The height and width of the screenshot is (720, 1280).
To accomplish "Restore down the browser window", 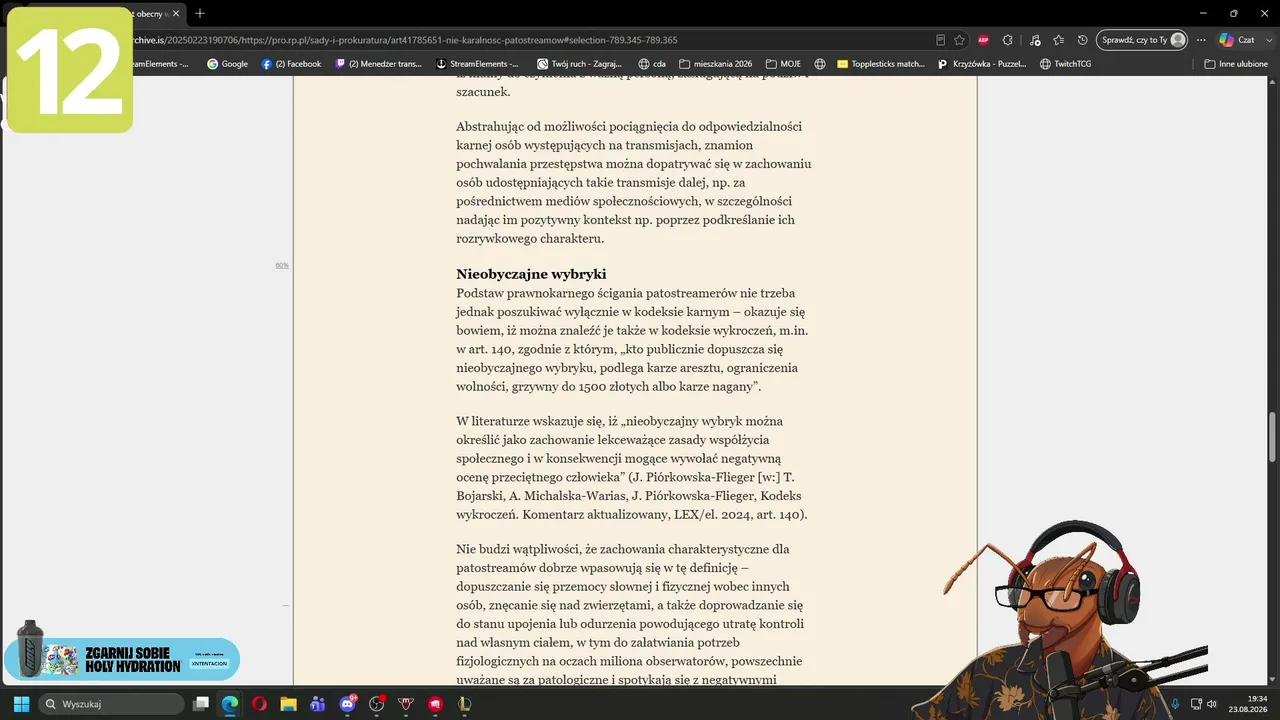I will point(1233,13).
